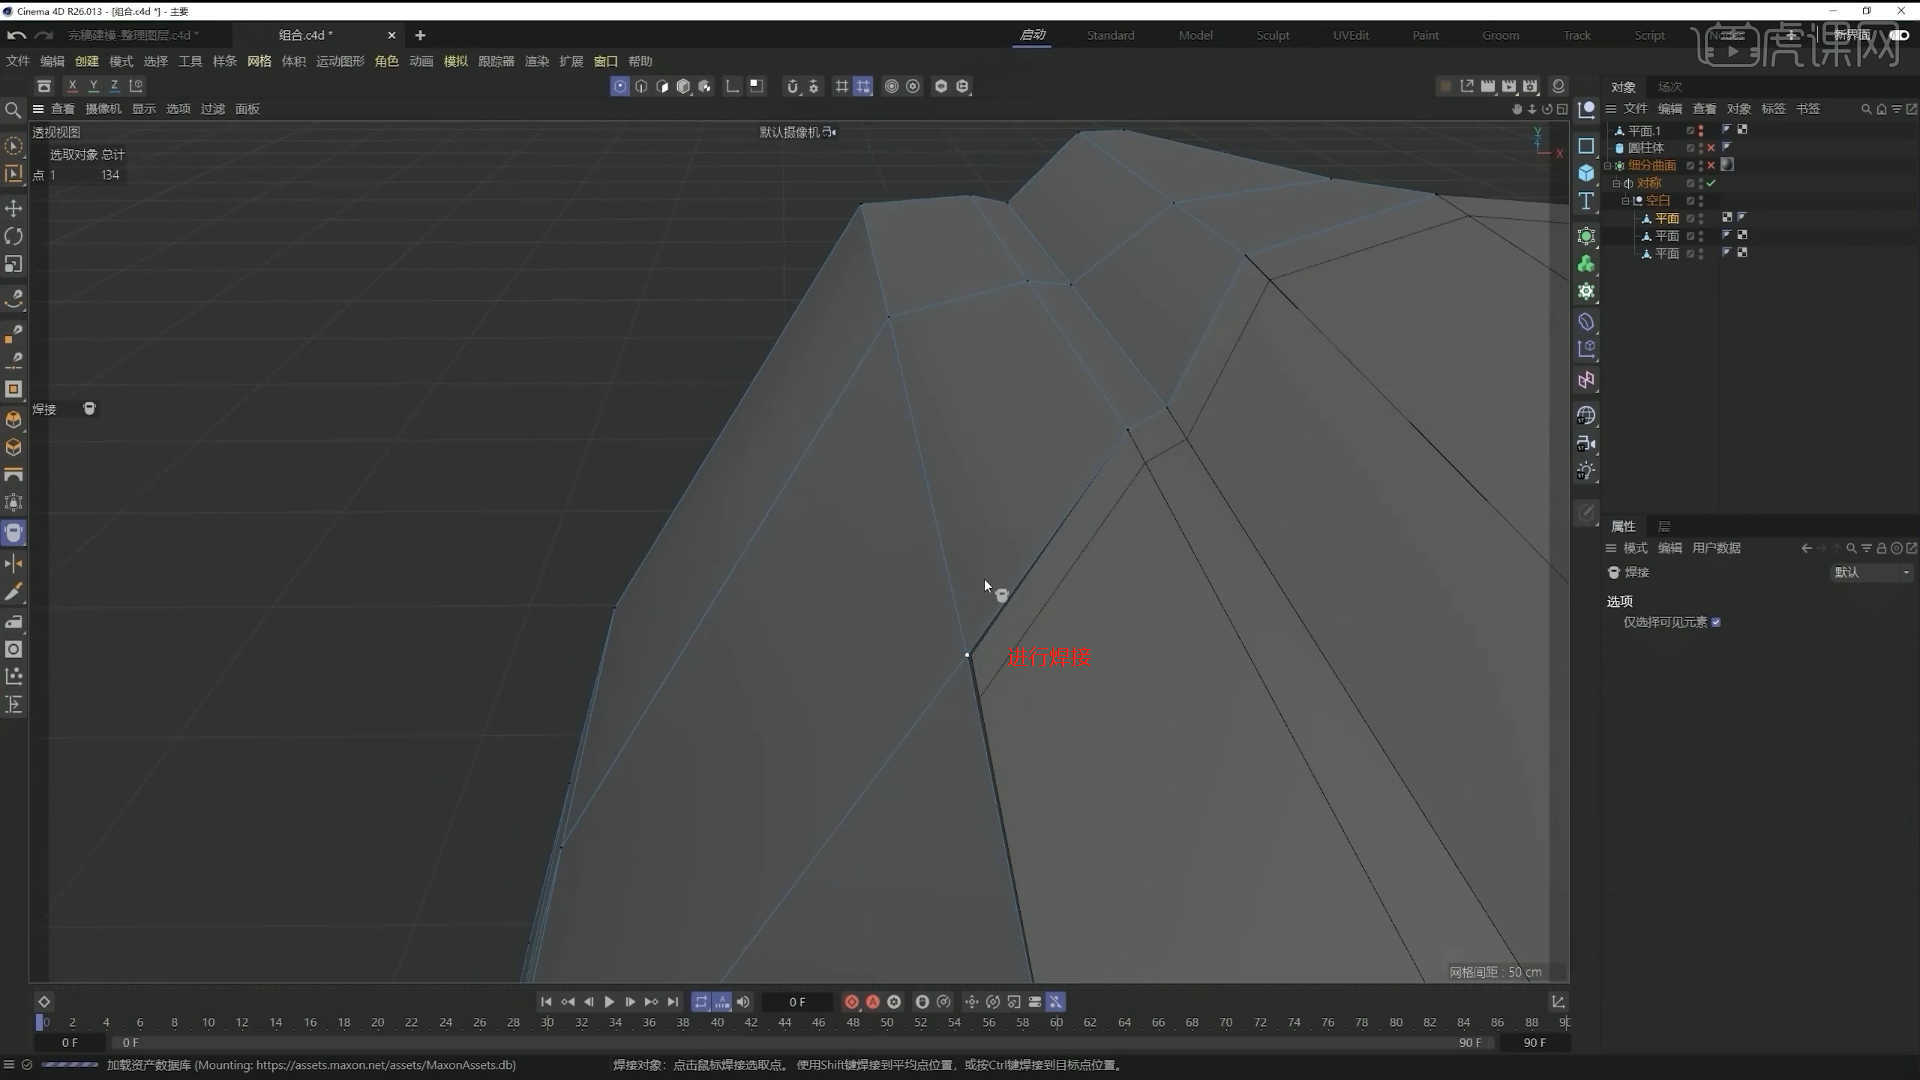Toggle sound icon in timeline controls
The width and height of the screenshot is (1920, 1080).
[743, 1002]
